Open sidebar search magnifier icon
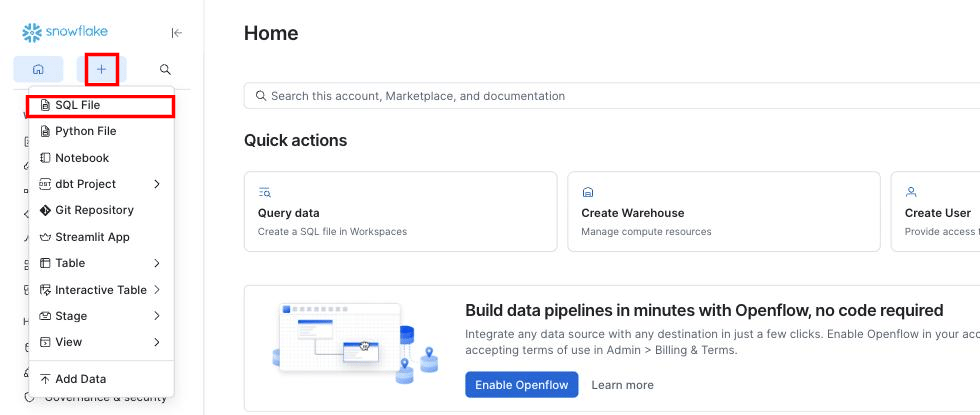Image resolution: width=980 pixels, height=415 pixels. 165,69
